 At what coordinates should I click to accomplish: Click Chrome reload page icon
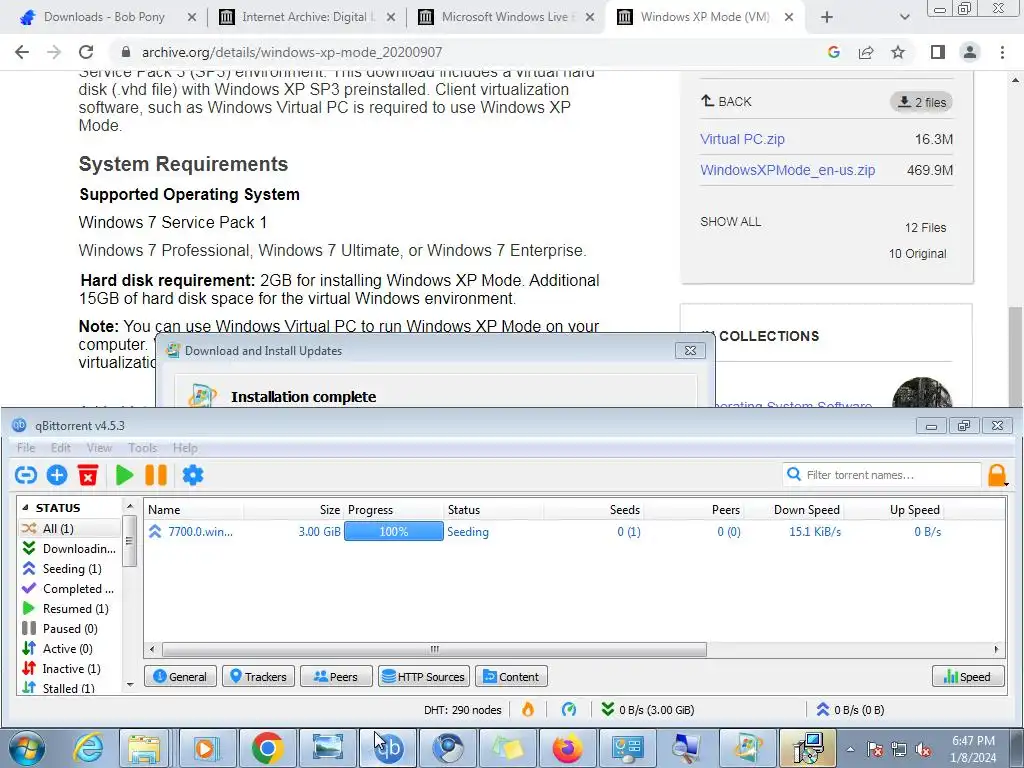pos(86,52)
